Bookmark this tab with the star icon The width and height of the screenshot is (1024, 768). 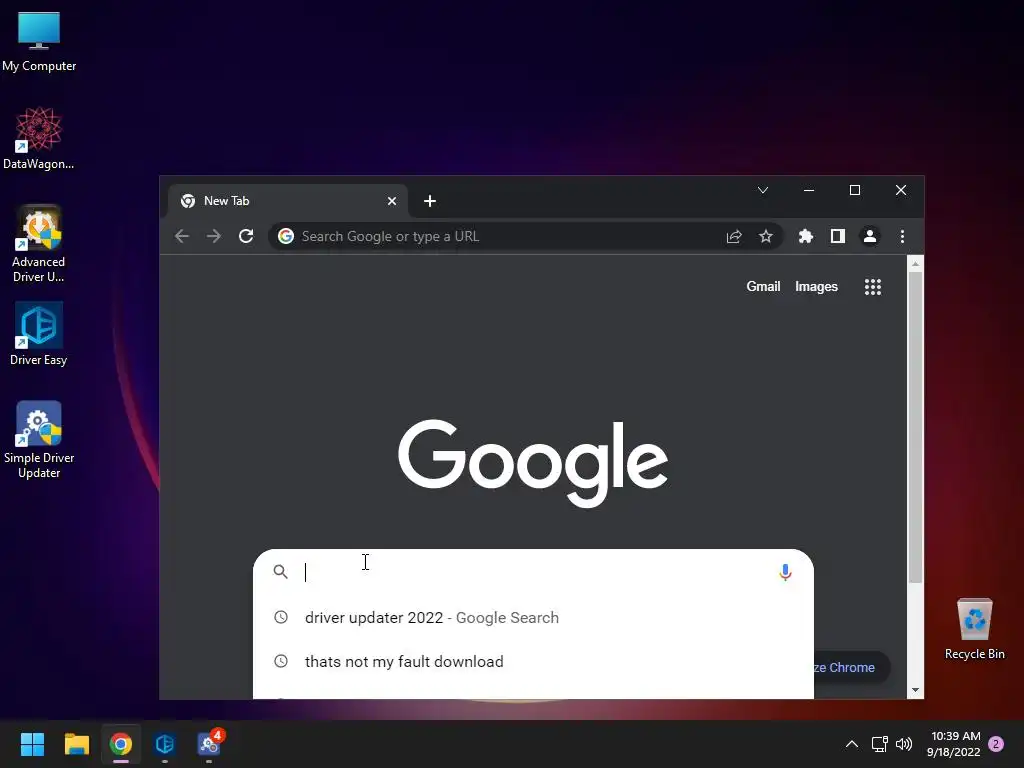point(766,236)
